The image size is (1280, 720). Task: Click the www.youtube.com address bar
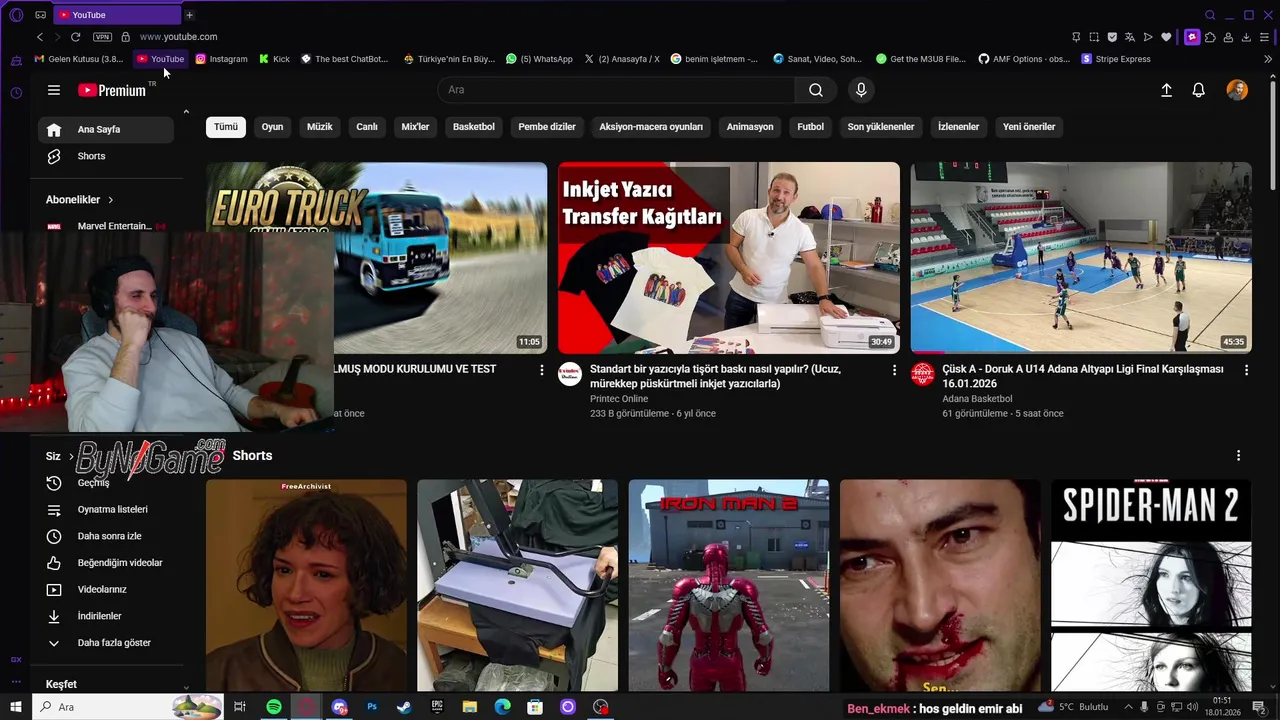[178, 37]
